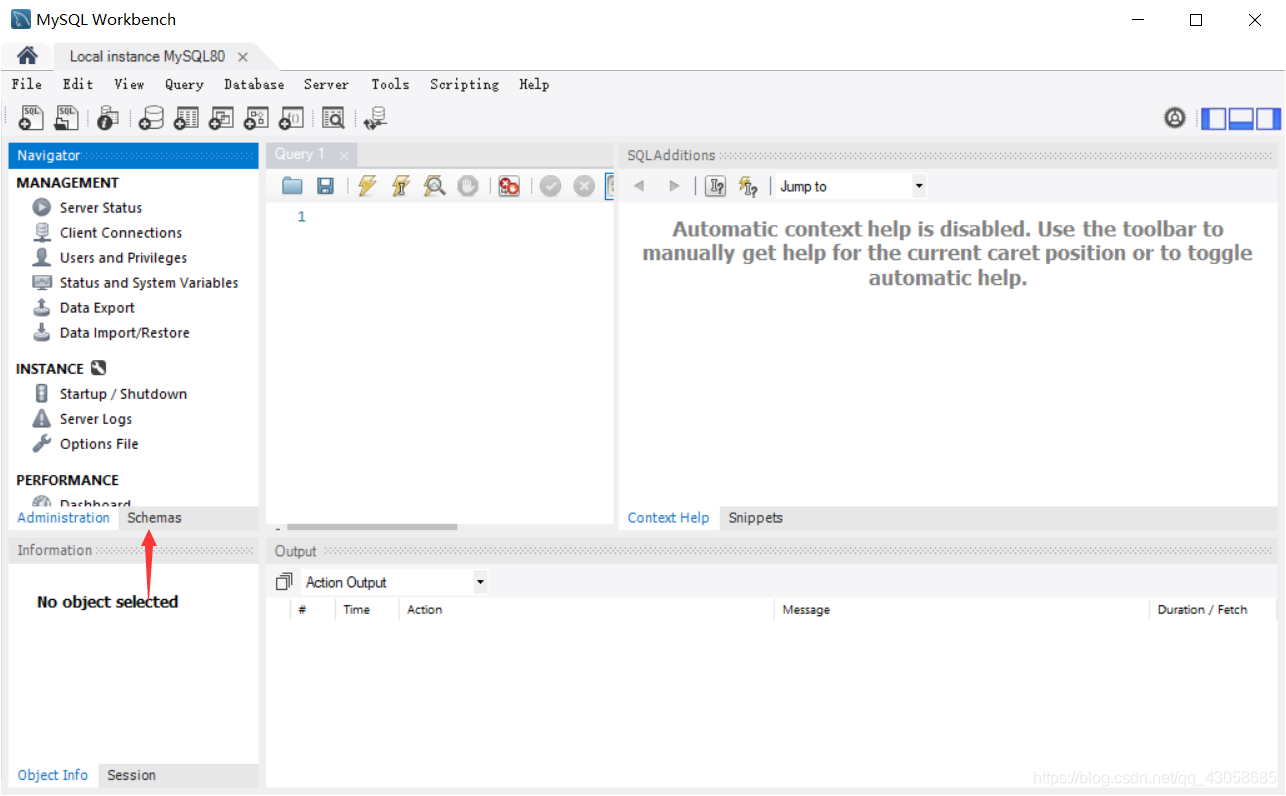Open the Query menu

[184, 84]
